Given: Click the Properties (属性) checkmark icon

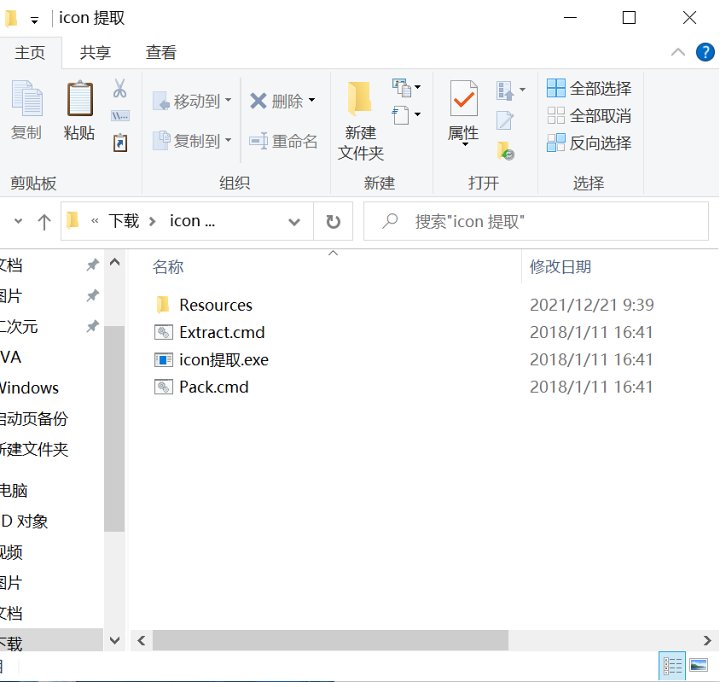Looking at the screenshot, I should [x=463, y=98].
